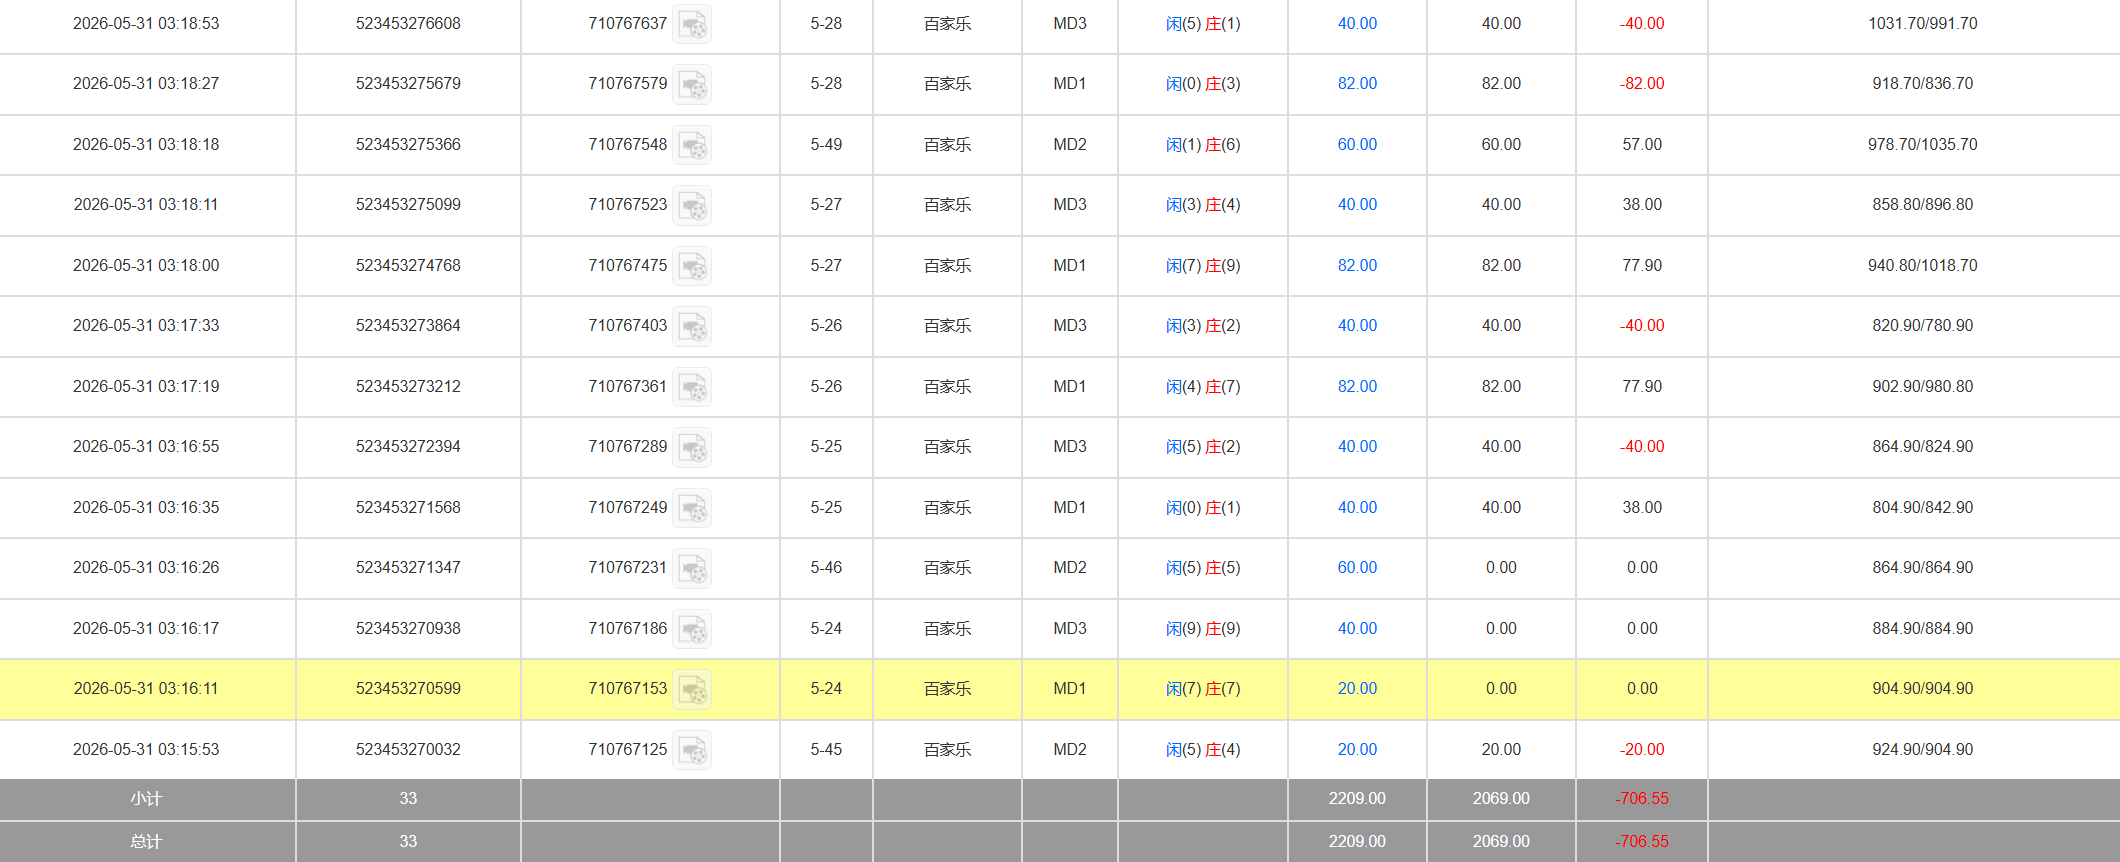
Task: Open bet amount 40.00 link for 03:18:11 row
Action: 1357,204
